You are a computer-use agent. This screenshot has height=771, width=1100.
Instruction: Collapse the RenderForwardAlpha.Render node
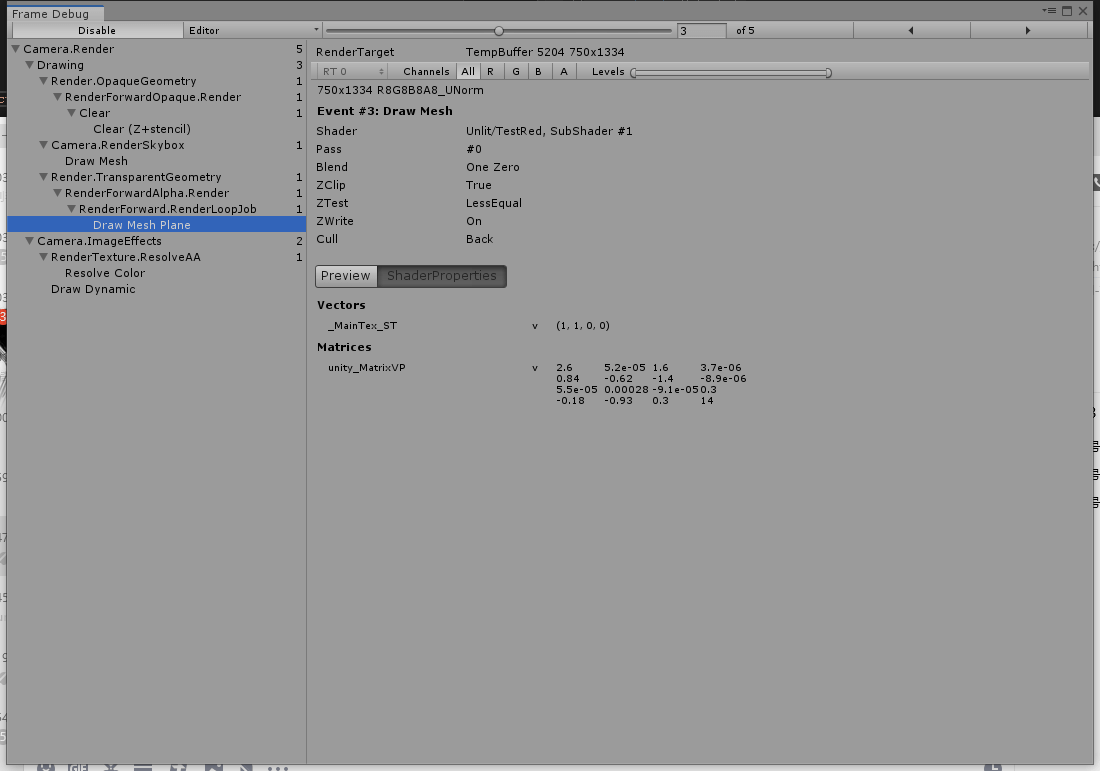point(58,193)
